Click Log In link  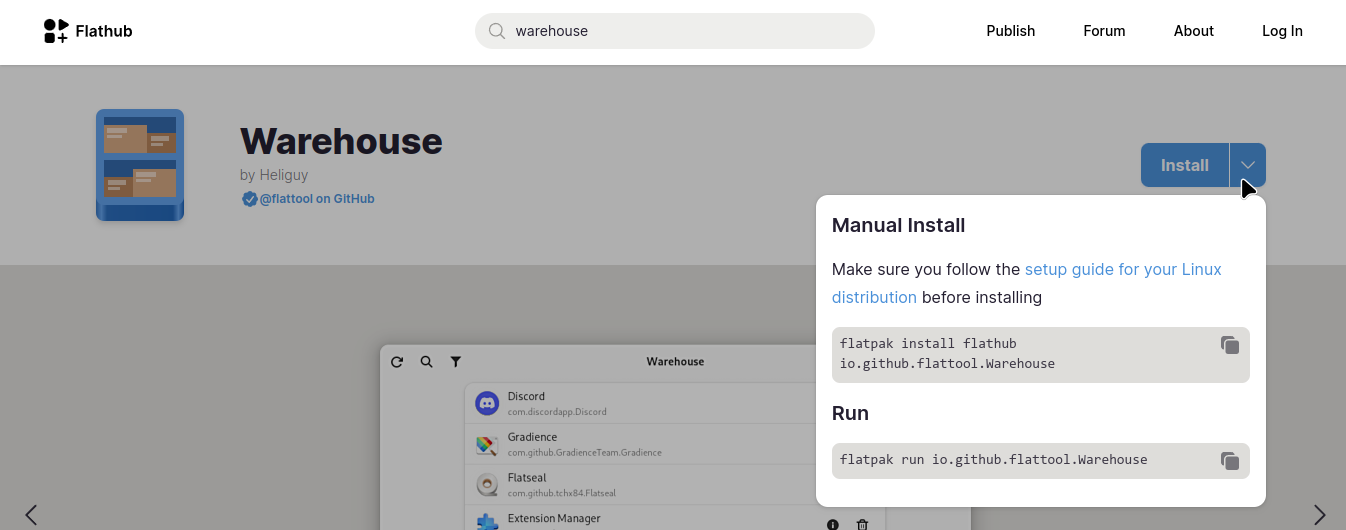[1282, 31]
